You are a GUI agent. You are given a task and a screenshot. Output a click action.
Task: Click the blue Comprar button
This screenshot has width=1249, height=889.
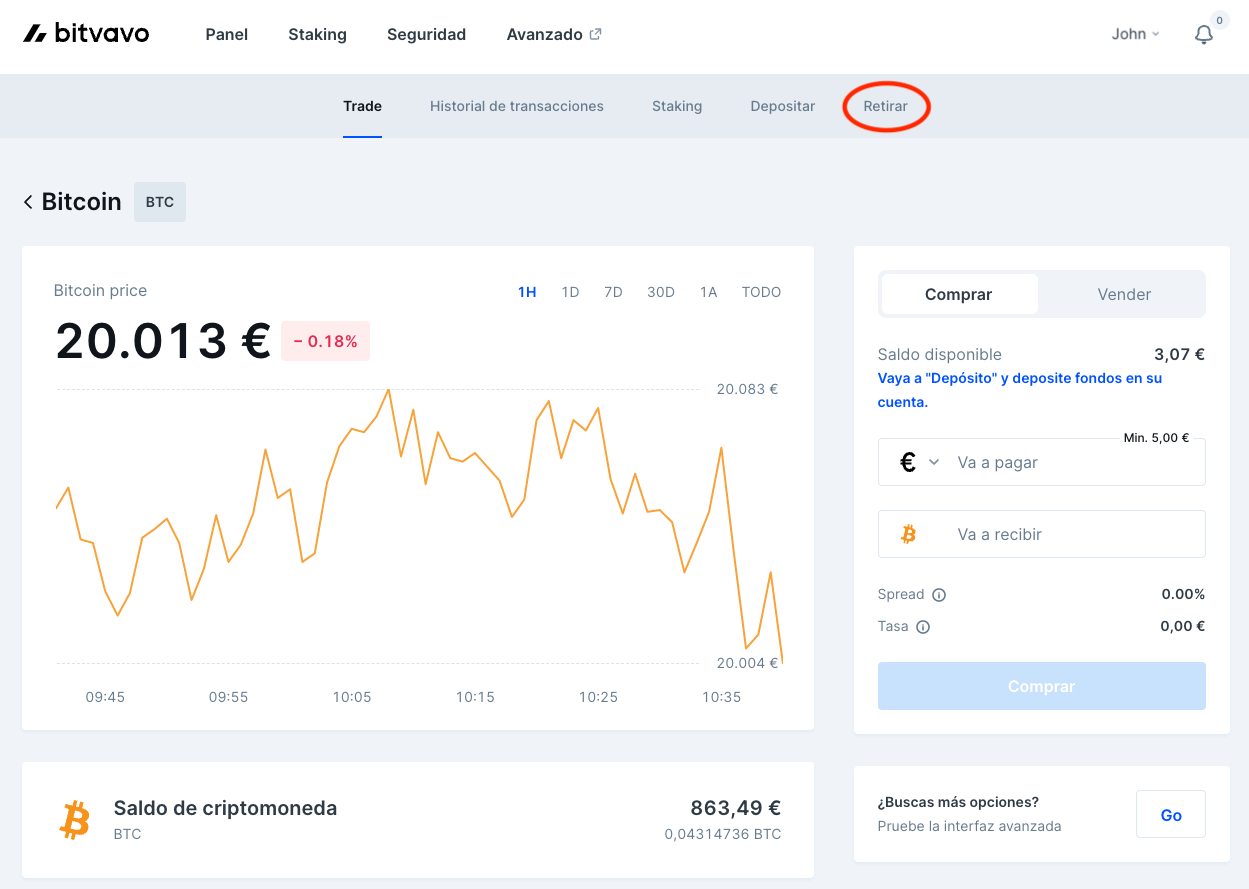point(1042,686)
